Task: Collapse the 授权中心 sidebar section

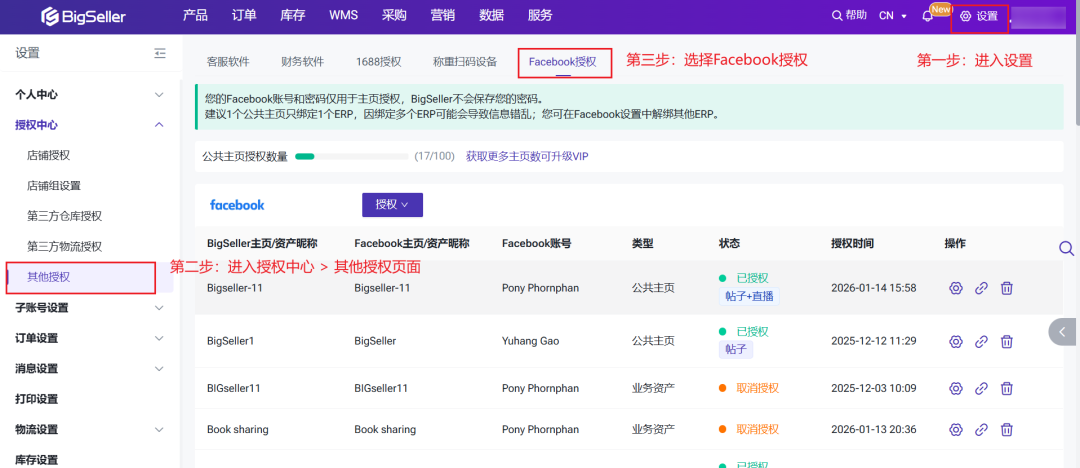Action: (x=159, y=125)
